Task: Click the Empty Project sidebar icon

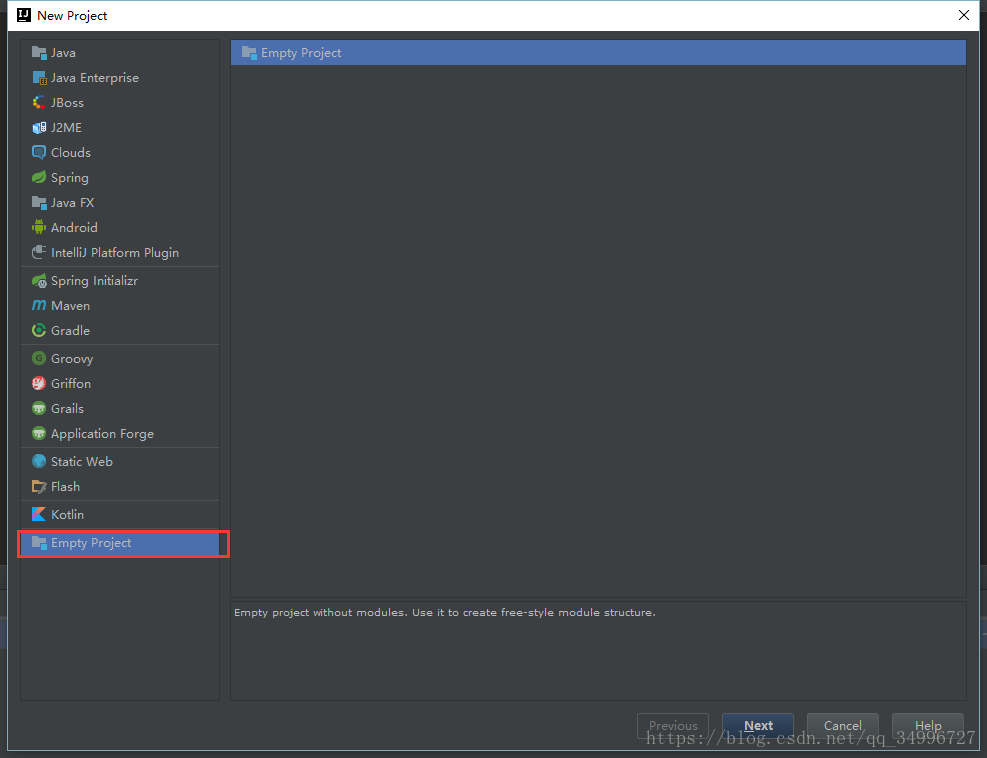Action: click(x=39, y=543)
